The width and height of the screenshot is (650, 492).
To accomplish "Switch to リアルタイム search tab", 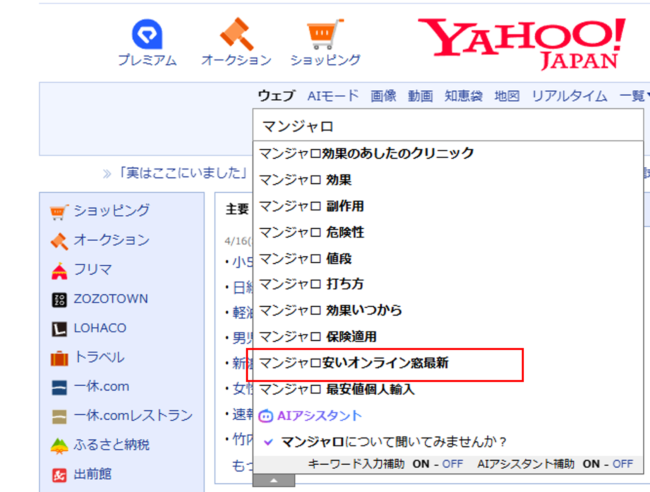I will tap(569, 96).
